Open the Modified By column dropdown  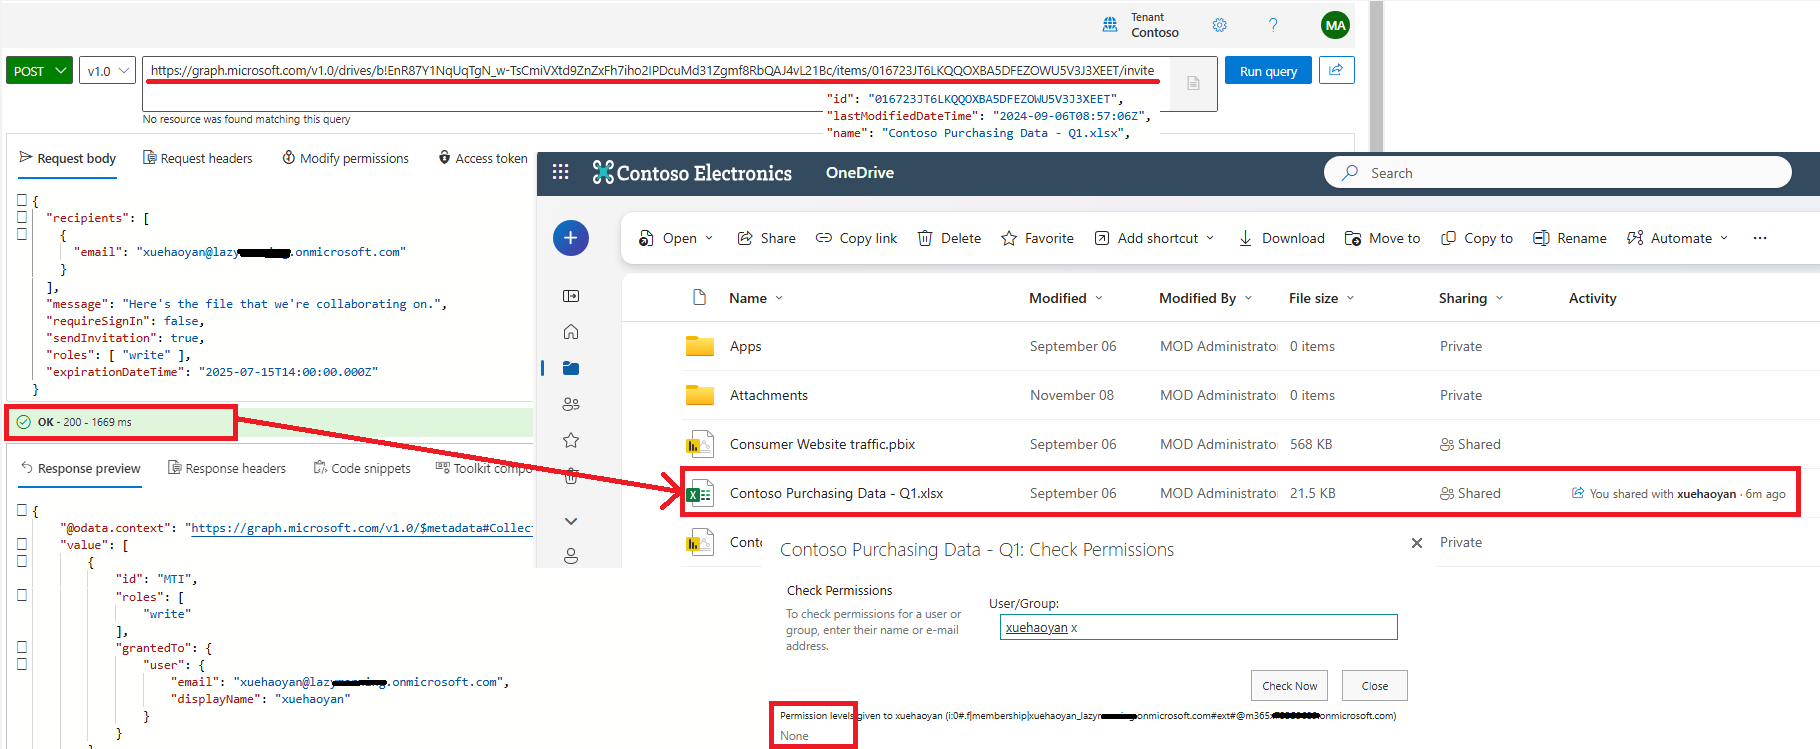click(x=1248, y=298)
